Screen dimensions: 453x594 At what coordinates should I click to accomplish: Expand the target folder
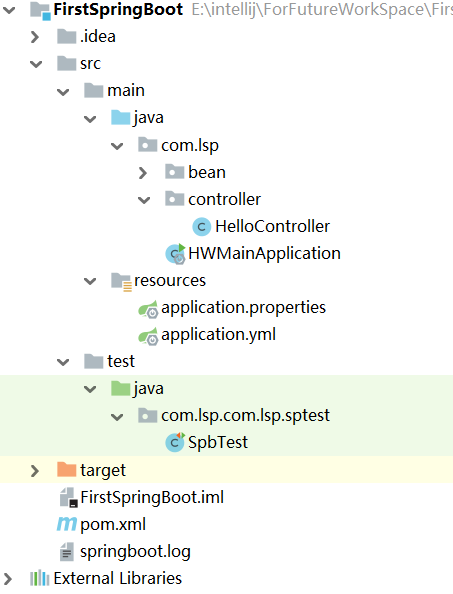point(35,471)
